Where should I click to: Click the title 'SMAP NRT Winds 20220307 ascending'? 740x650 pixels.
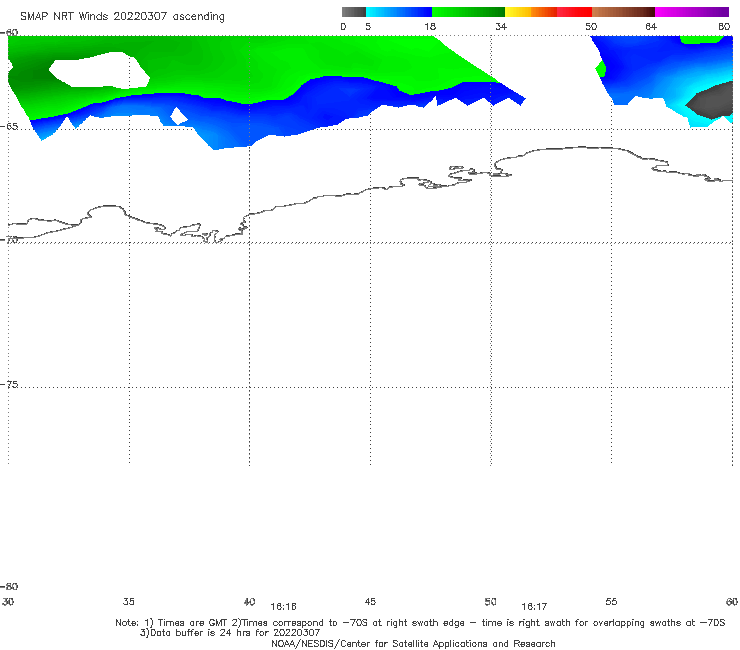pos(122,17)
